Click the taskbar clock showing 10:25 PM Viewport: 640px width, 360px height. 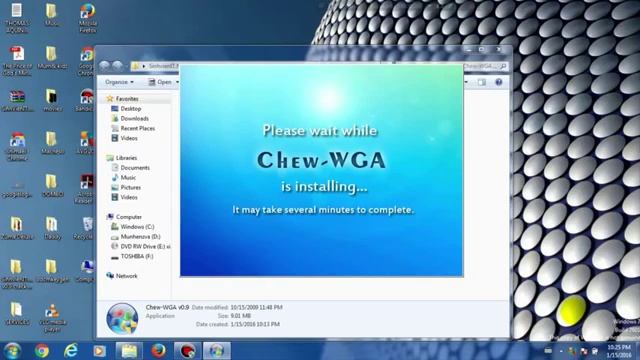click(x=619, y=351)
